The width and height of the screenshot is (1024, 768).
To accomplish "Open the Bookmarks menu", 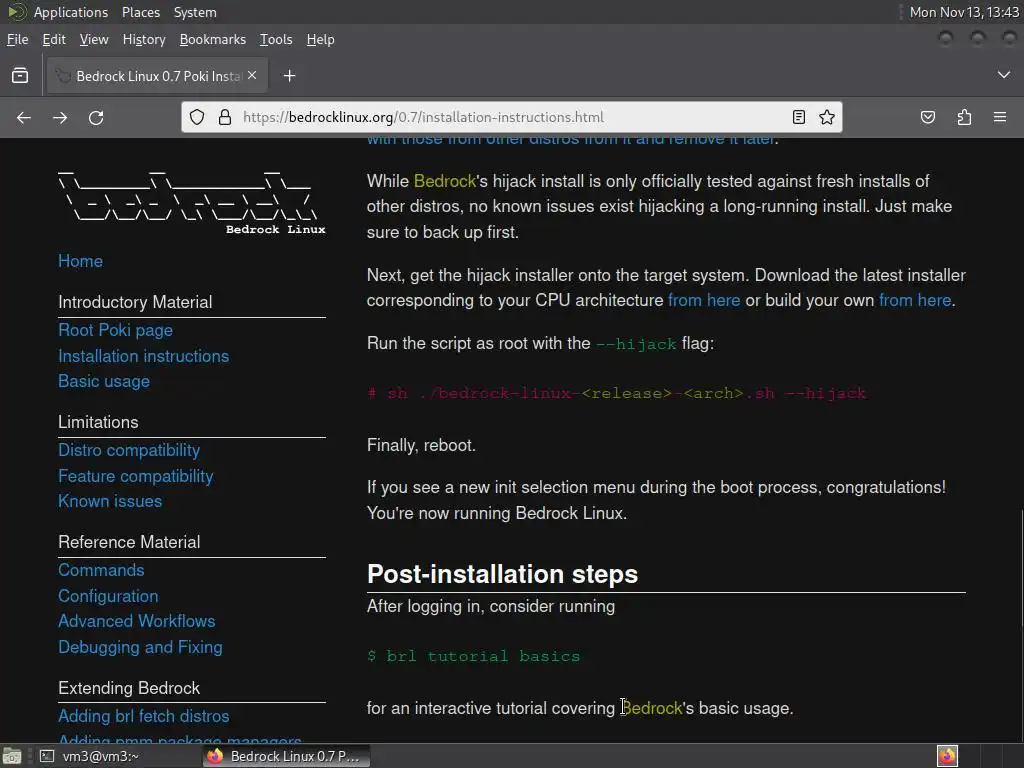I will pos(212,39).
